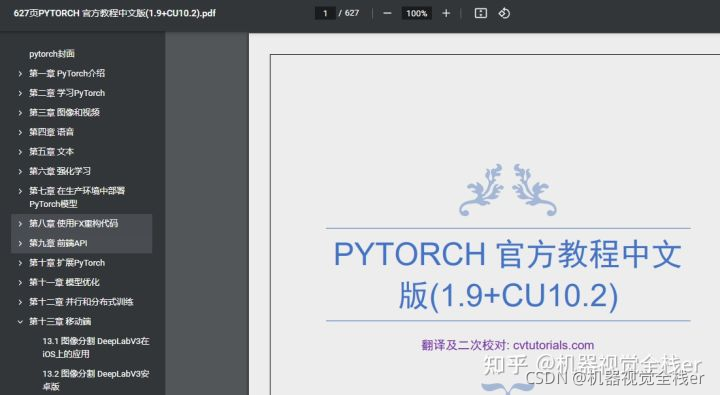Open the 第十二章 并行和分布式训练 outline entry

click(81, 302)
